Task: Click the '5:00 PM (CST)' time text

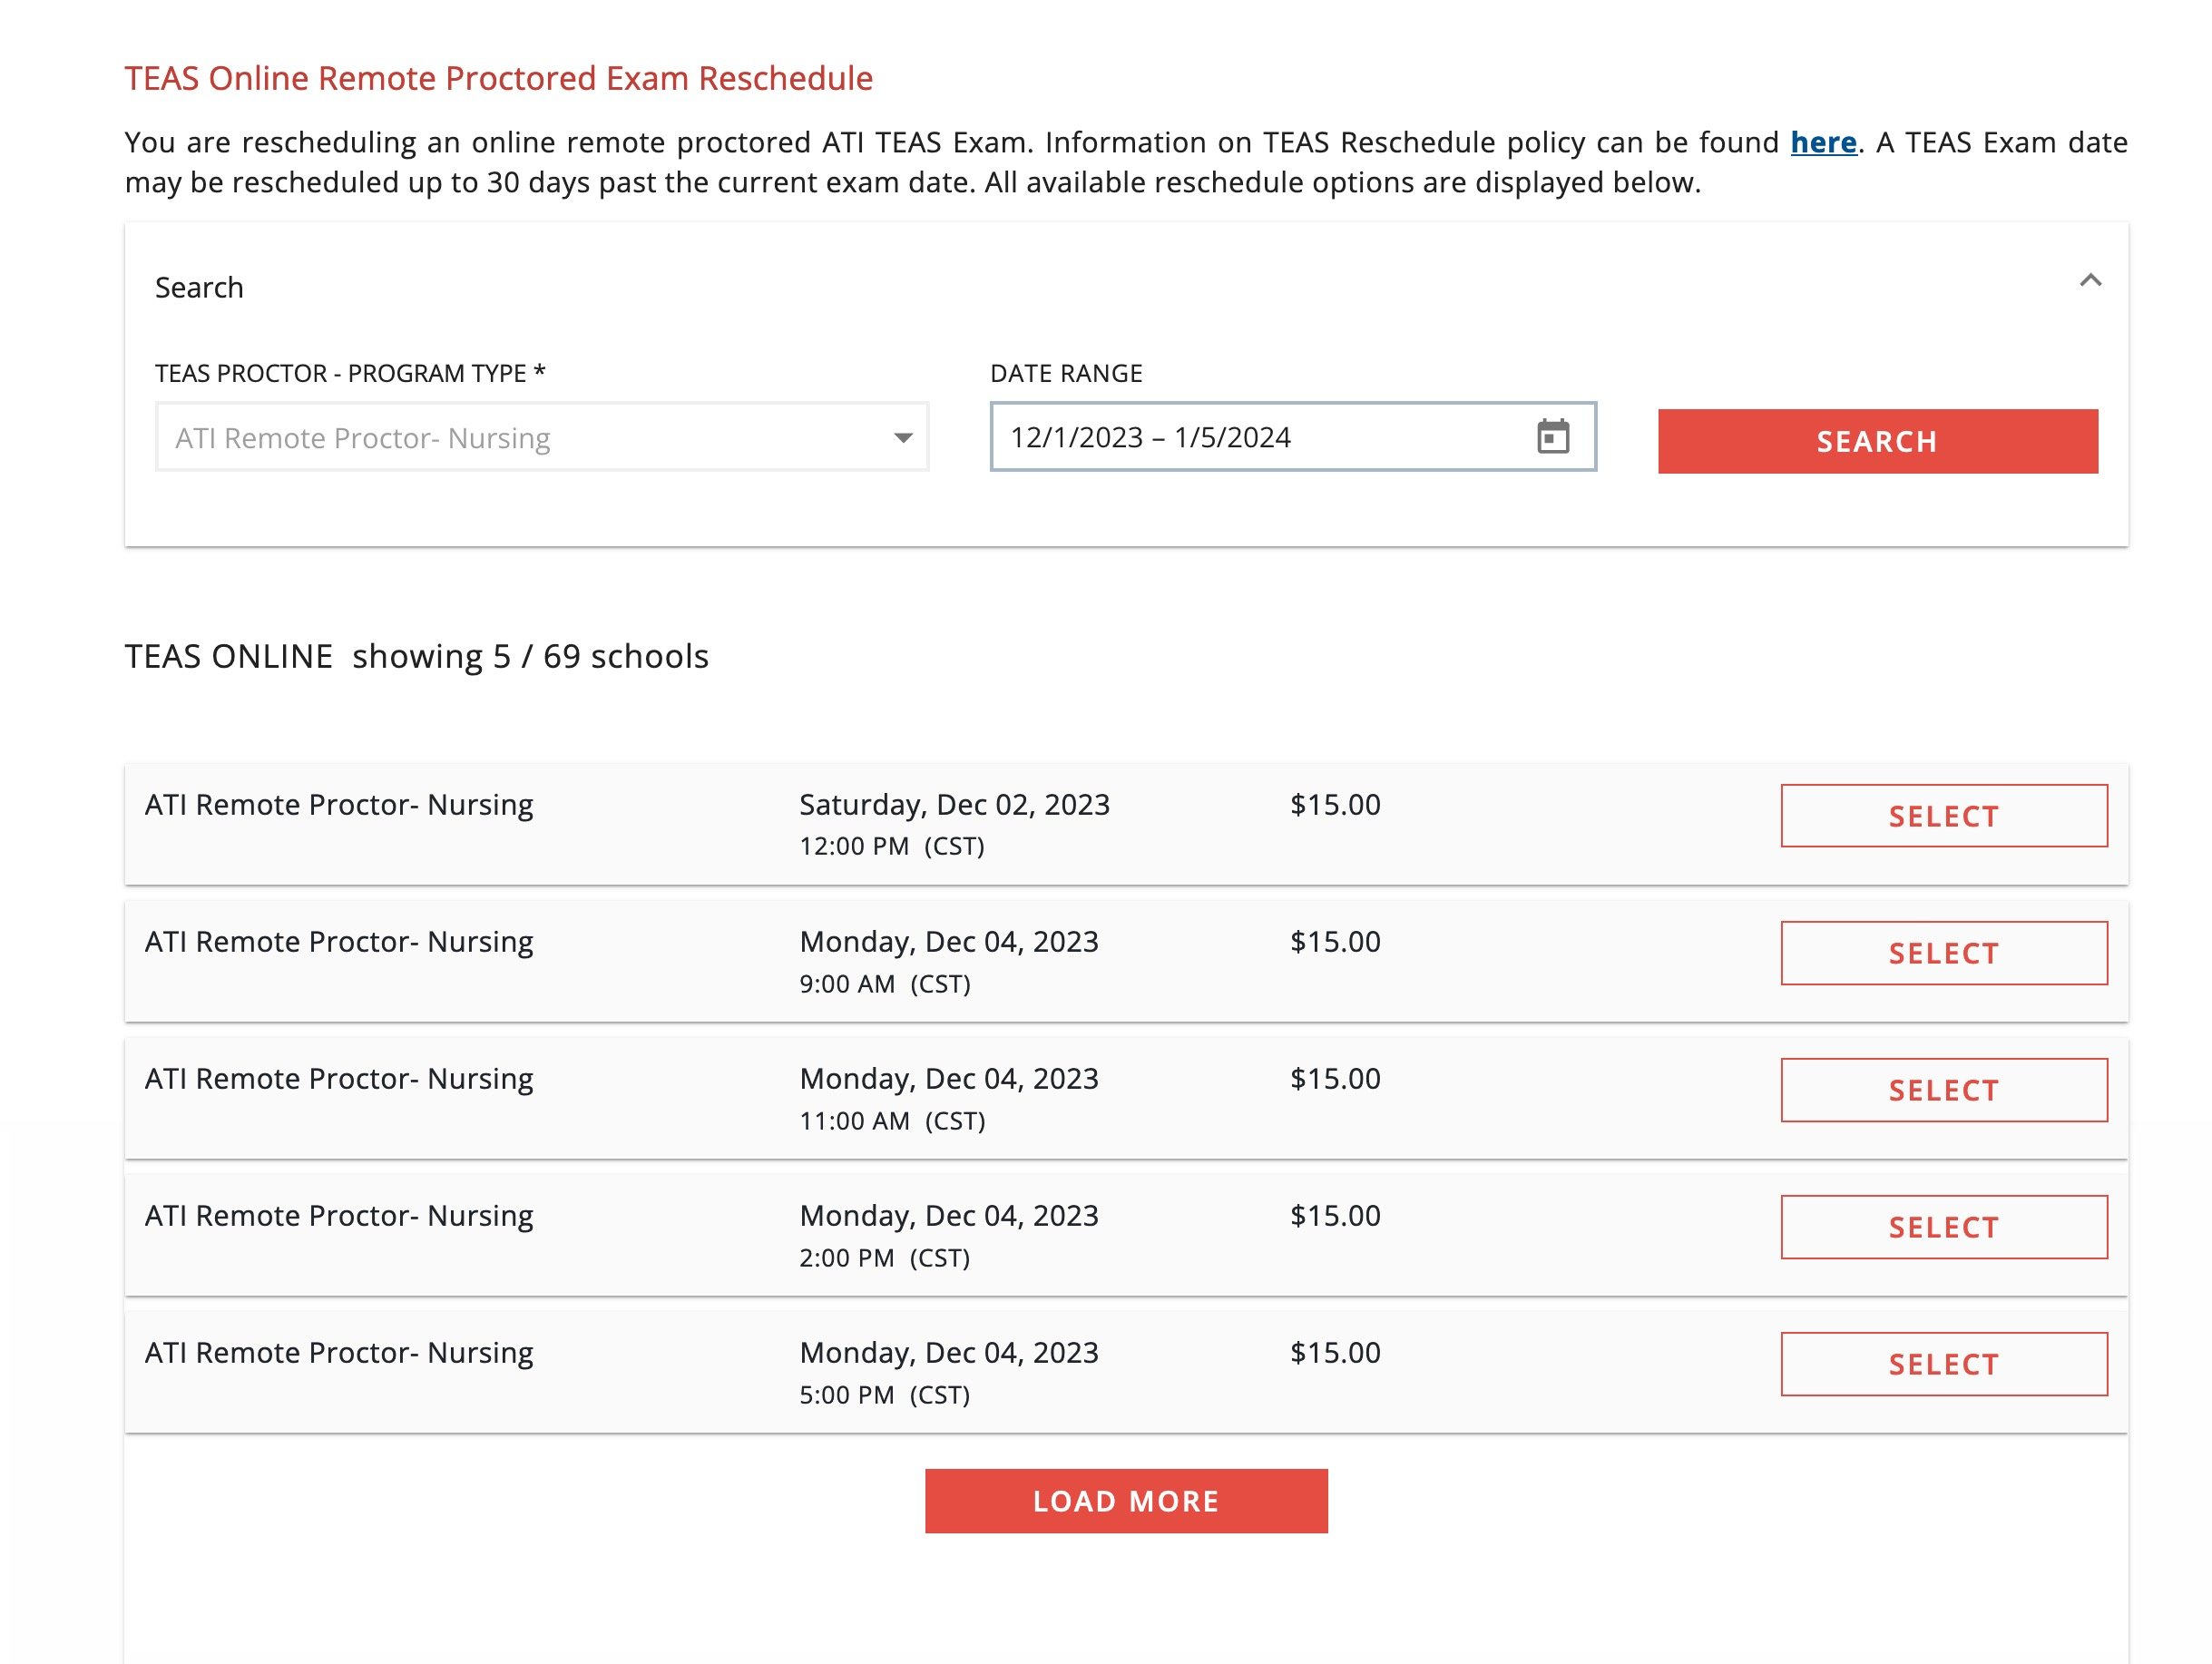Action: 885,1395
